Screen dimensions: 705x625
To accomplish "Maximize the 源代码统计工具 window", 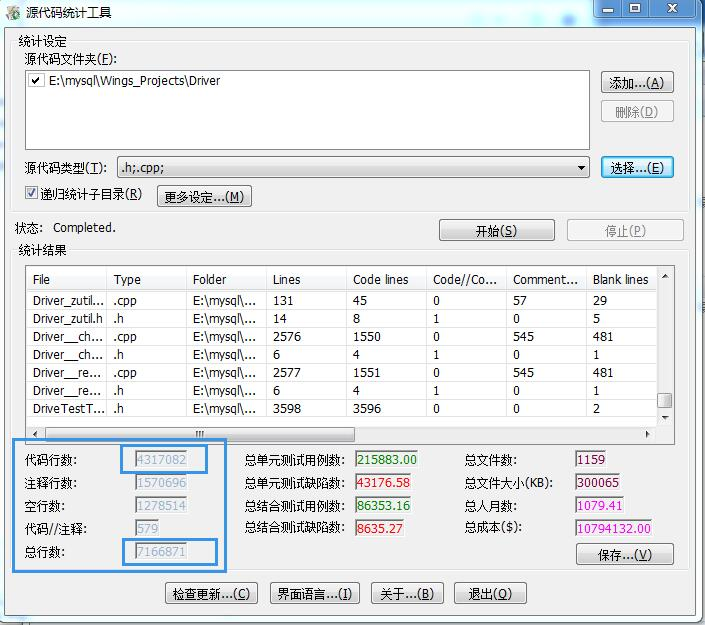I will 635,9.
